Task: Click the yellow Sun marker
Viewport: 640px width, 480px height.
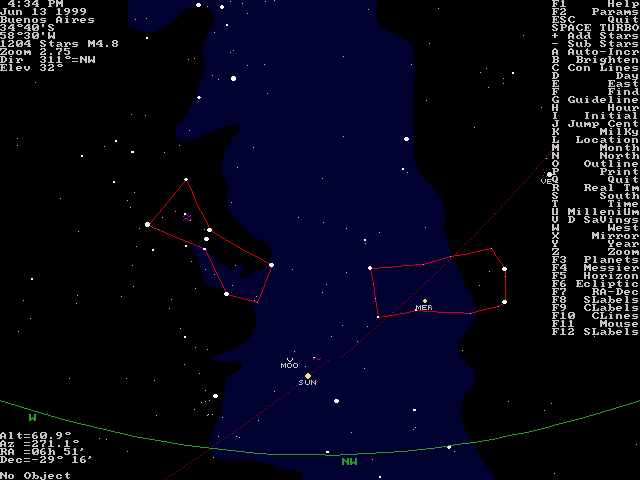Action: tap(308, 376)
